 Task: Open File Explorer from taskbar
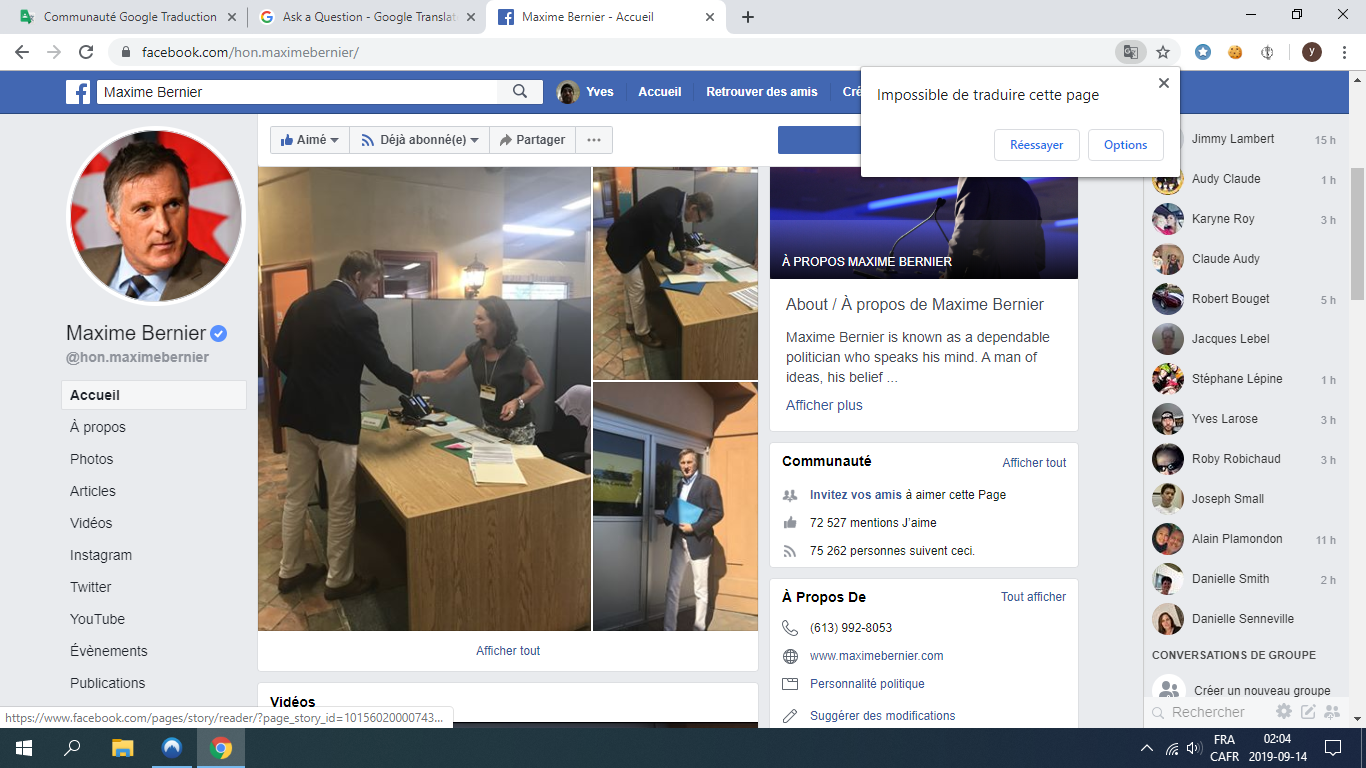122,748
